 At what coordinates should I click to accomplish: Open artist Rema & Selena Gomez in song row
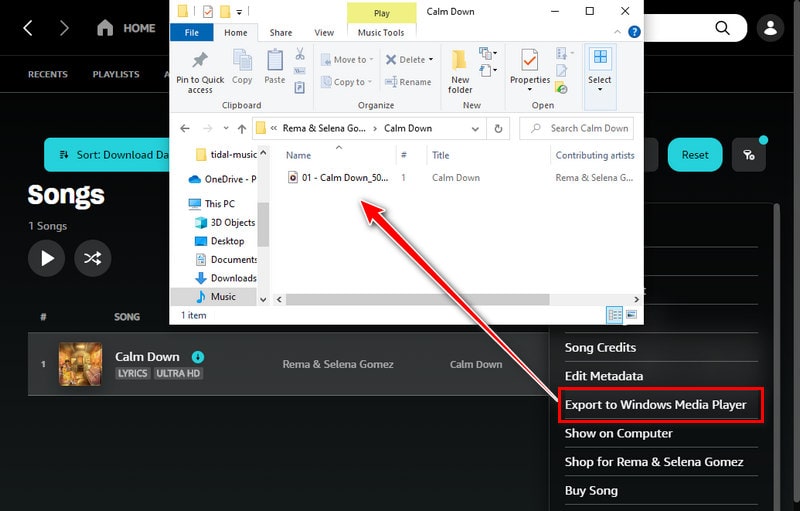pyautogui.click(x=338, y=364)
